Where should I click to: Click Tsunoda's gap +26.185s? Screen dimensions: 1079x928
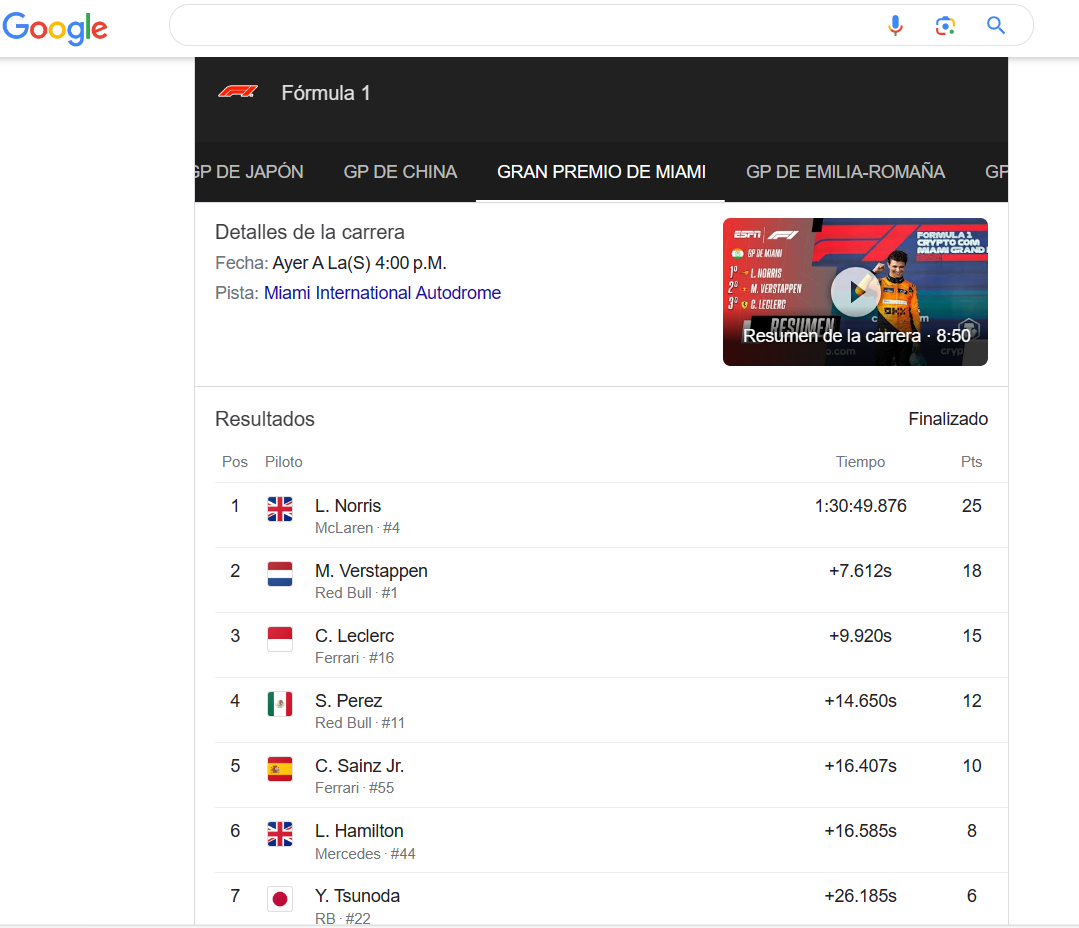[x=861, y=896]
